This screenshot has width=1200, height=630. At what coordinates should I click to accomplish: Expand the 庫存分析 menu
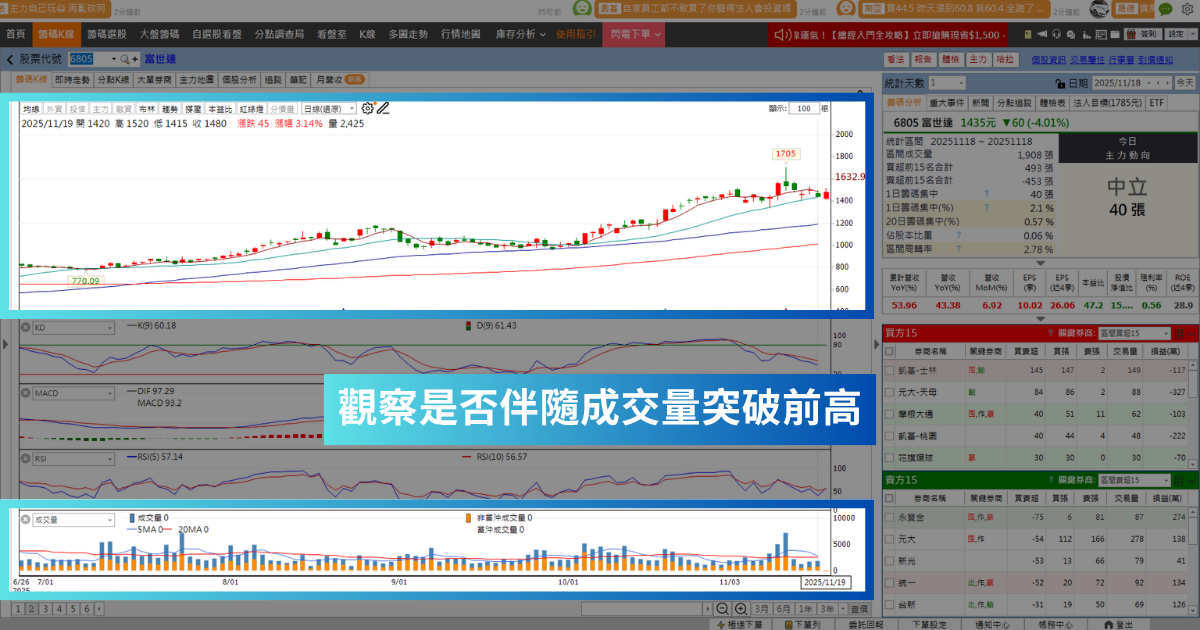(x=520, y=33)
